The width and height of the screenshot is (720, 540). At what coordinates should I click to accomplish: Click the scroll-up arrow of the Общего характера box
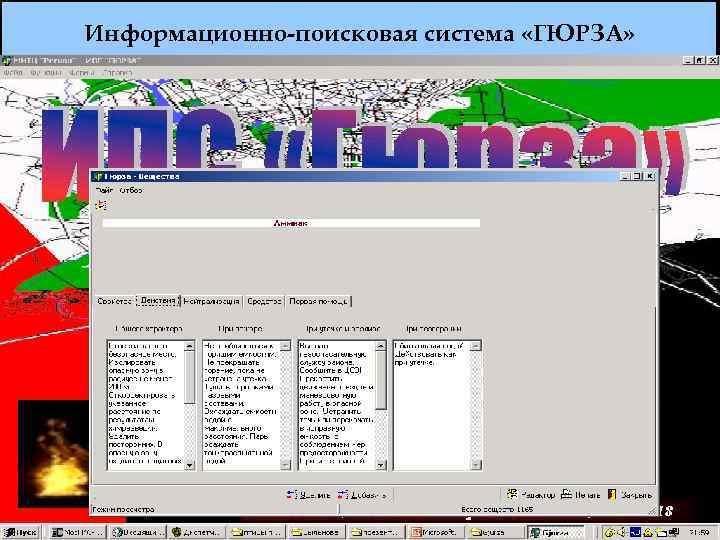point(190,346)
